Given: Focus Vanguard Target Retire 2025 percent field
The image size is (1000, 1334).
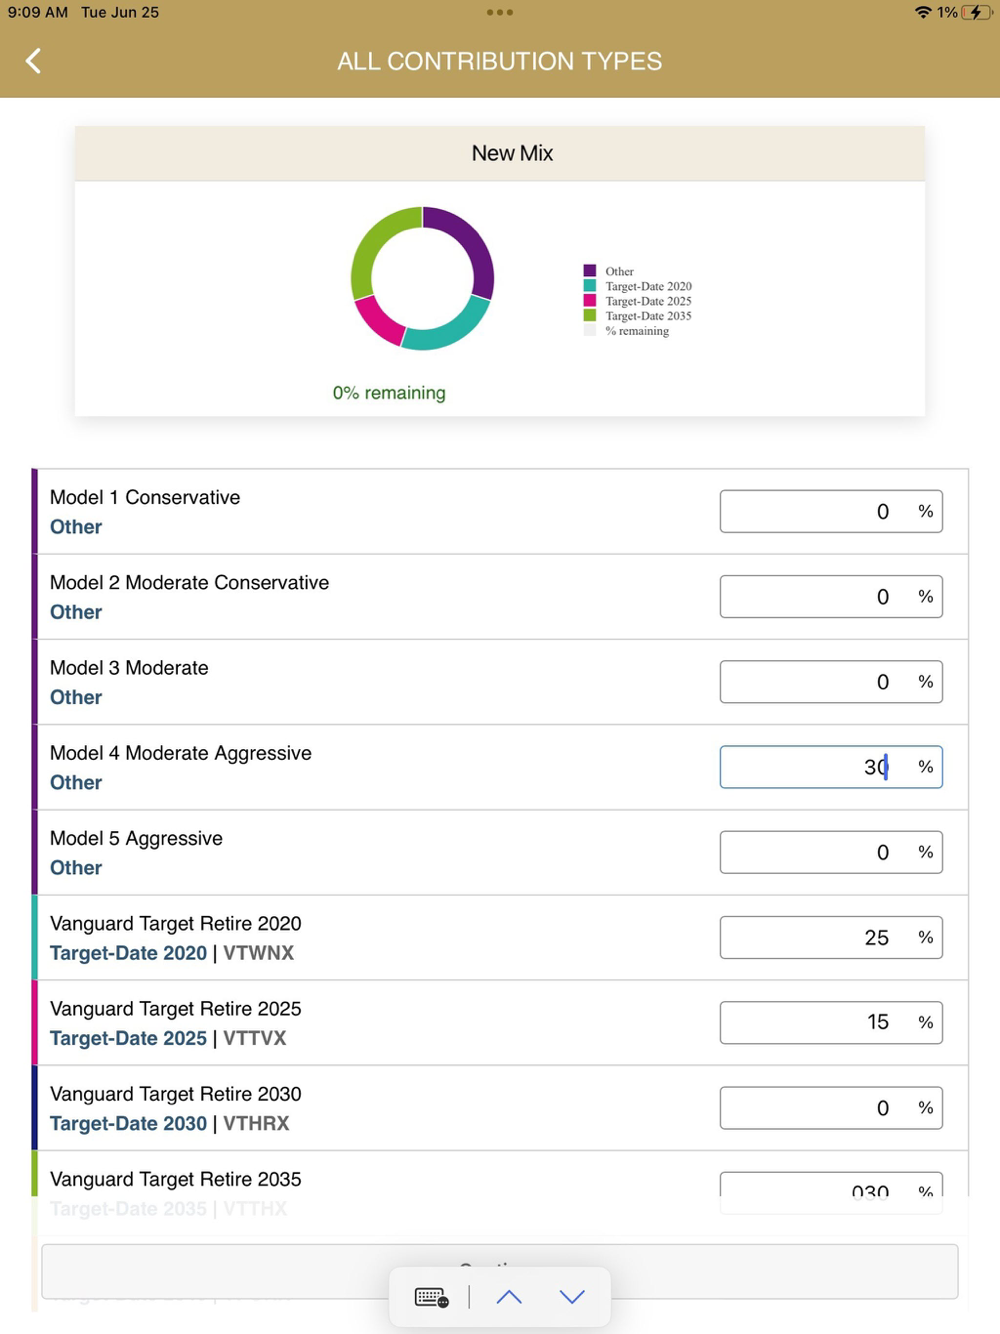Looking at the screenshot, I should [x=830, y=1023].
